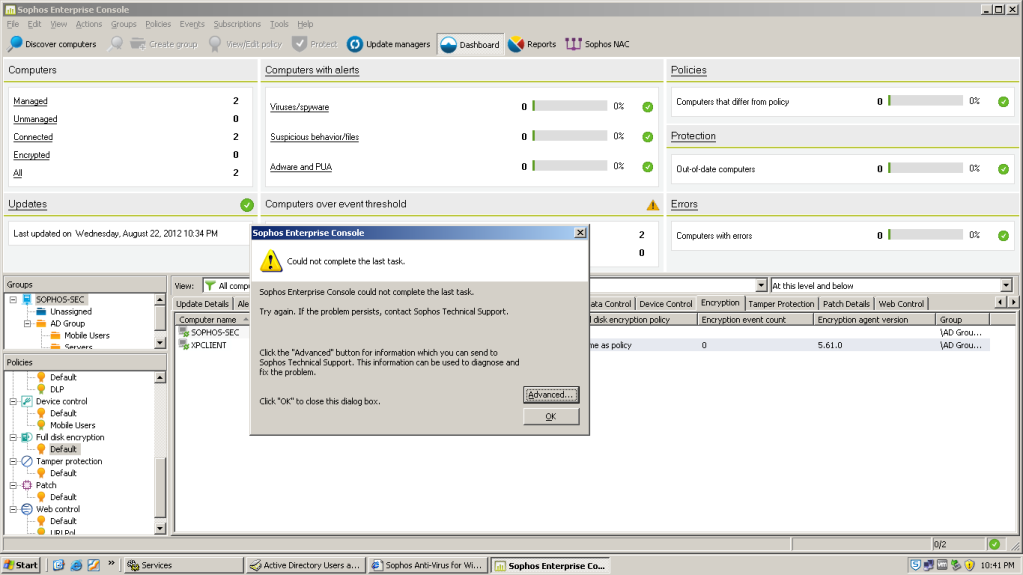Switch to the Device Control tab

pyautogui.click(x=665, y=304)
